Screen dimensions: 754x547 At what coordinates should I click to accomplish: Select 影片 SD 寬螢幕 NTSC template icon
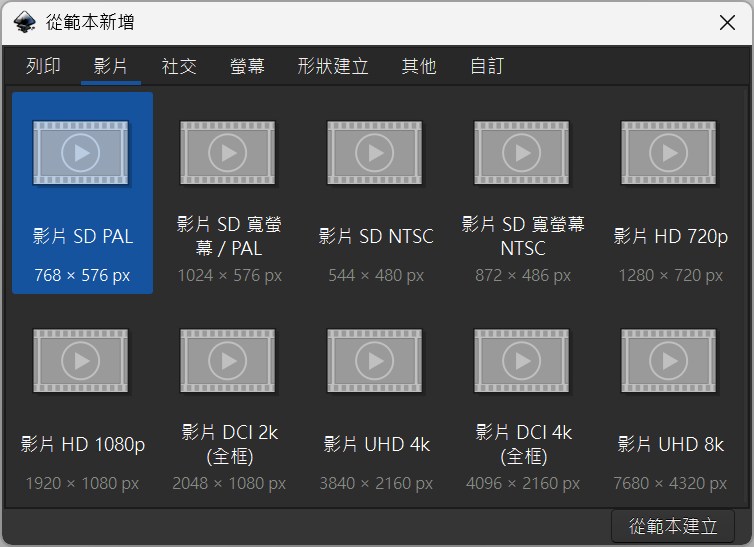pyautogui.click(x=521, y=153)
